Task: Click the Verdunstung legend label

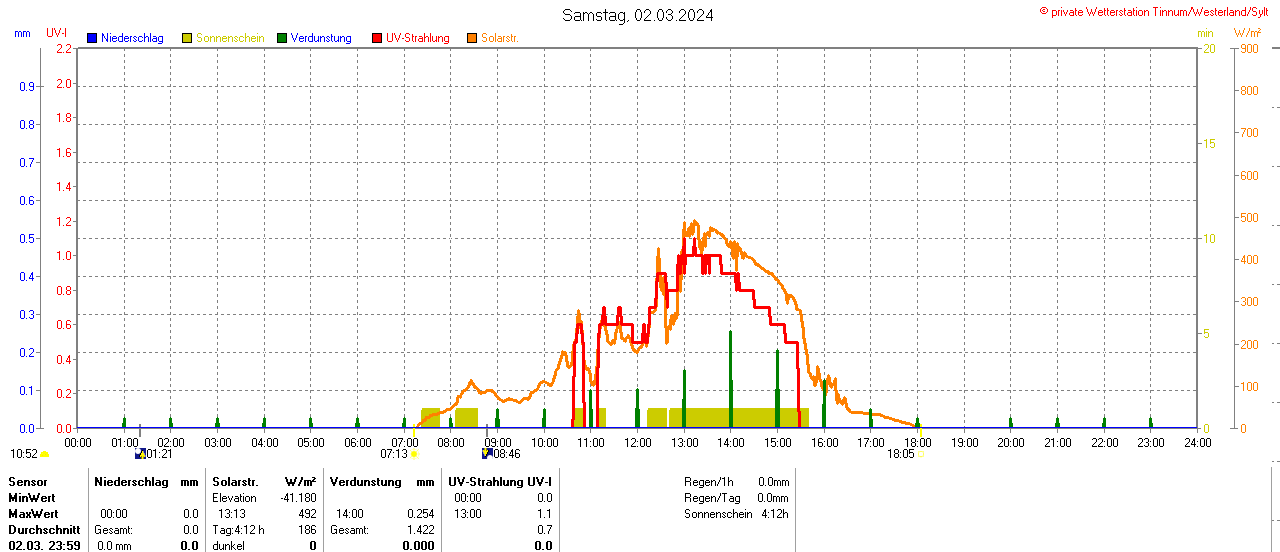Action: point(321,38)
